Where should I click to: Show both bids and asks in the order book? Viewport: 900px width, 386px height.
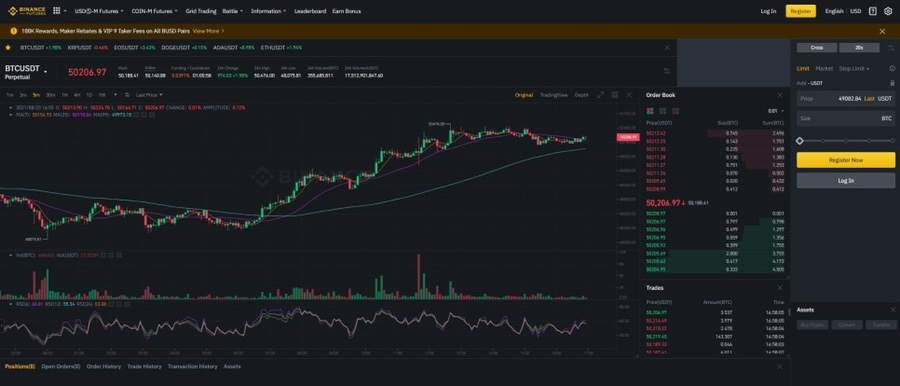pos(650,111)
